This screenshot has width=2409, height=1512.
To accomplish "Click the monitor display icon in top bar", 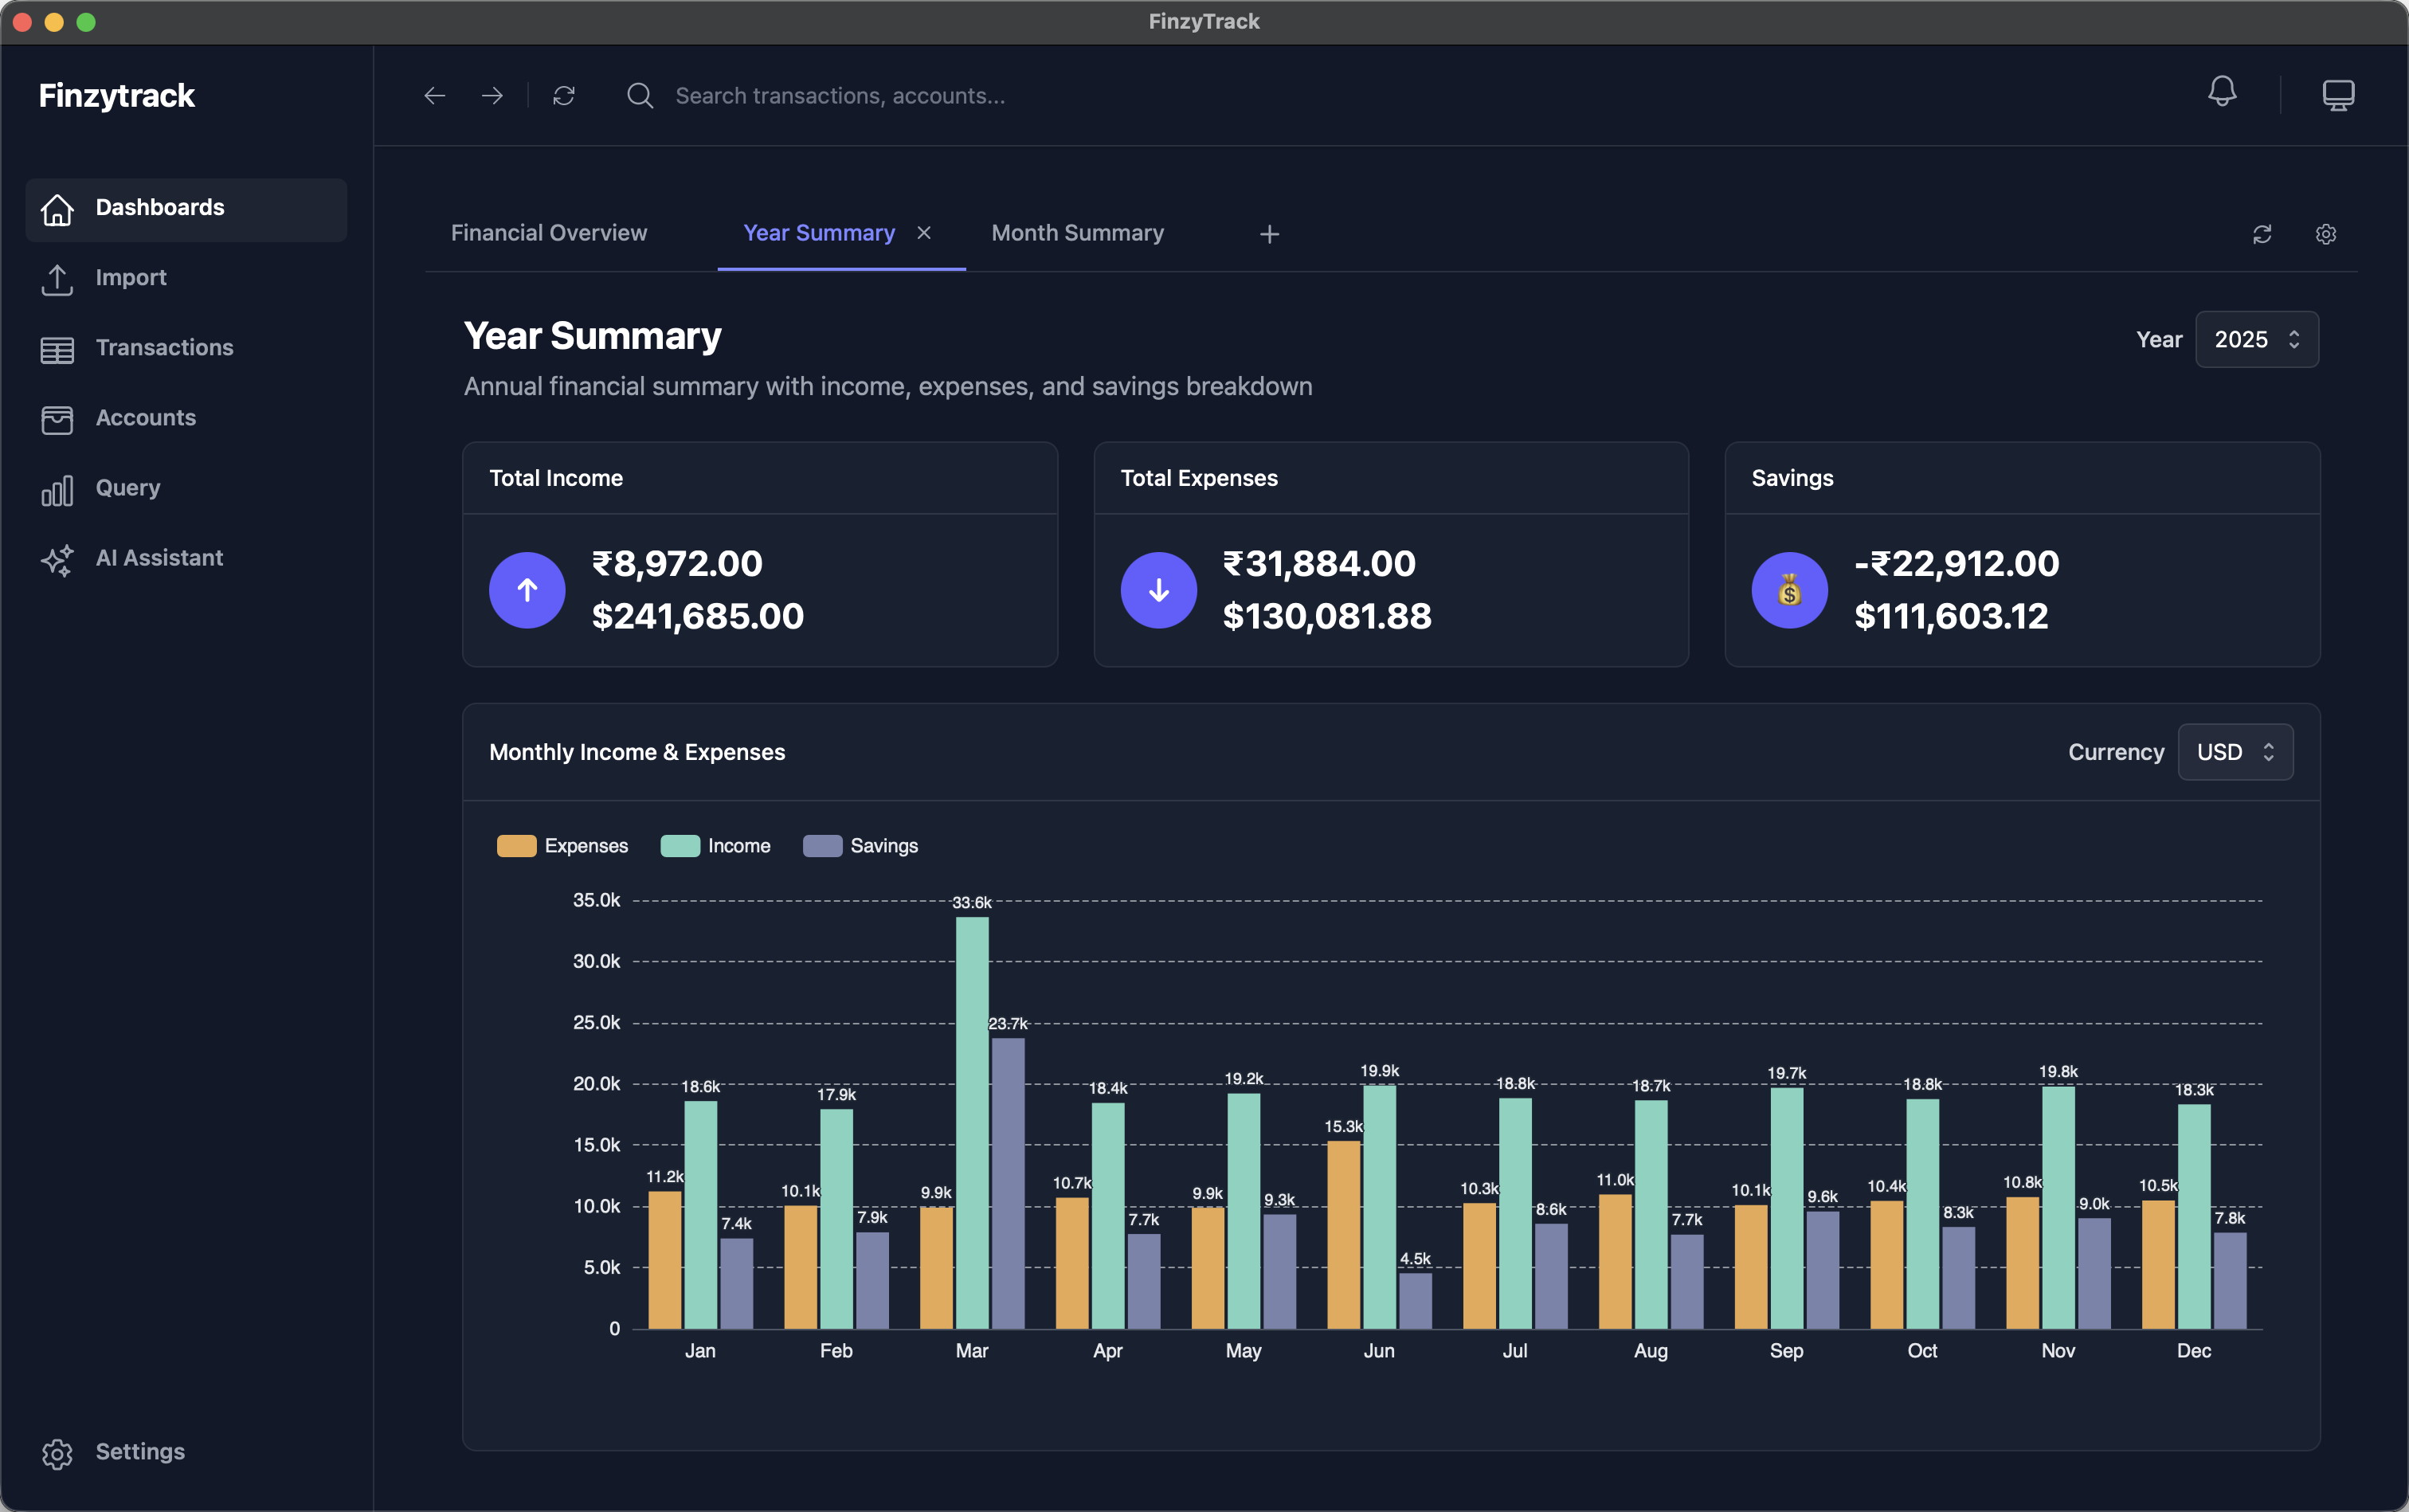I will (x=2338, y=95).
